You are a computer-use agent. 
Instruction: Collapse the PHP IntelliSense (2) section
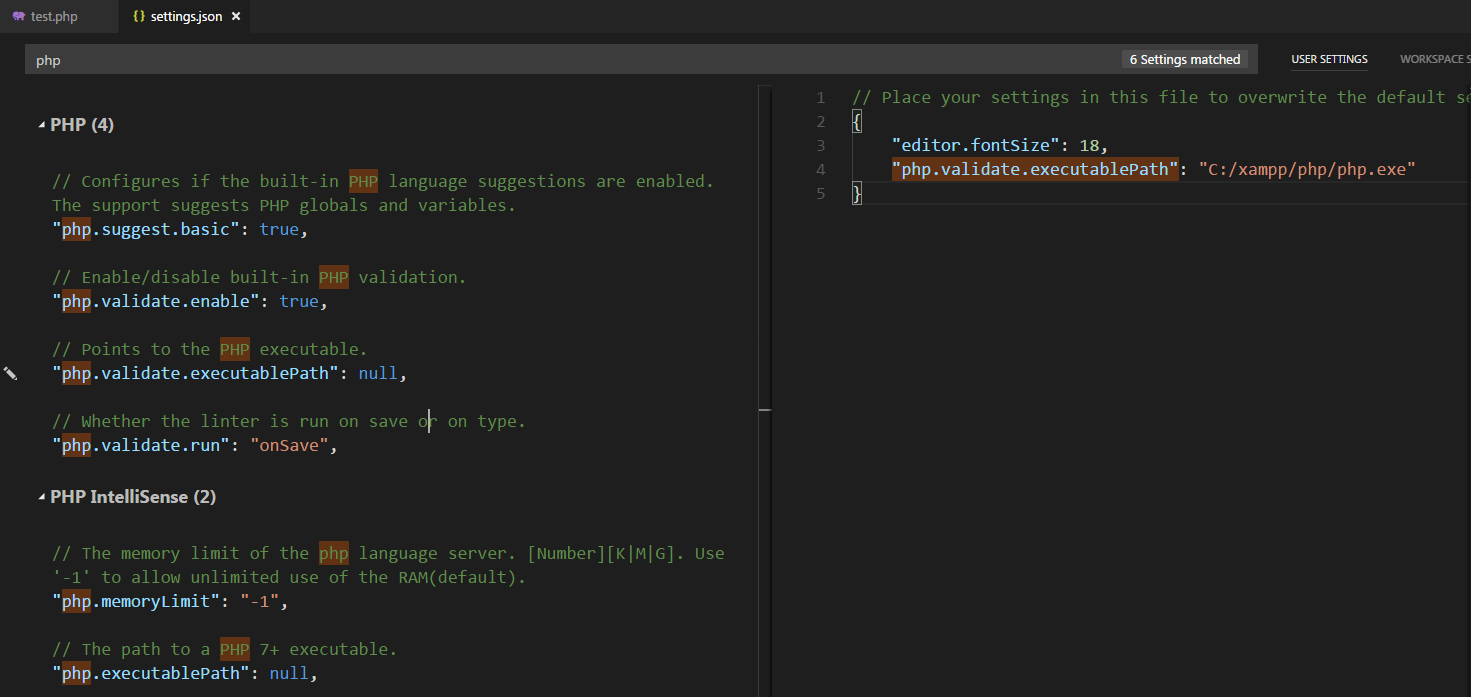pyautogui.click(x=41, y=496)
